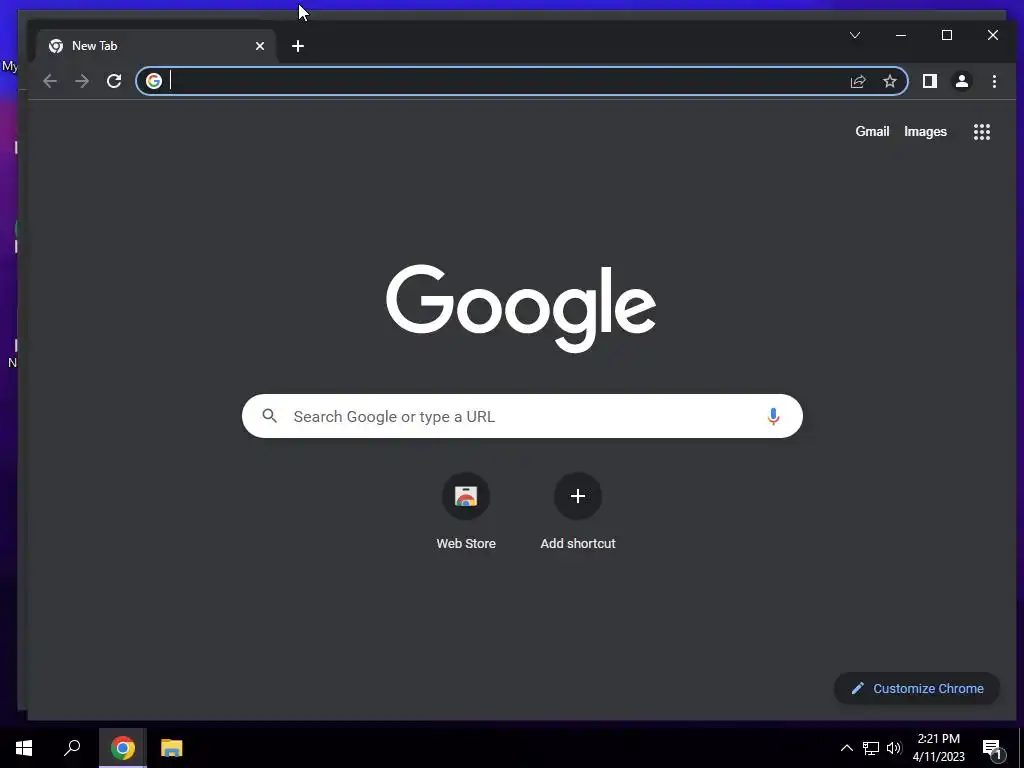Bookmark this tab with the star icon

890,81
